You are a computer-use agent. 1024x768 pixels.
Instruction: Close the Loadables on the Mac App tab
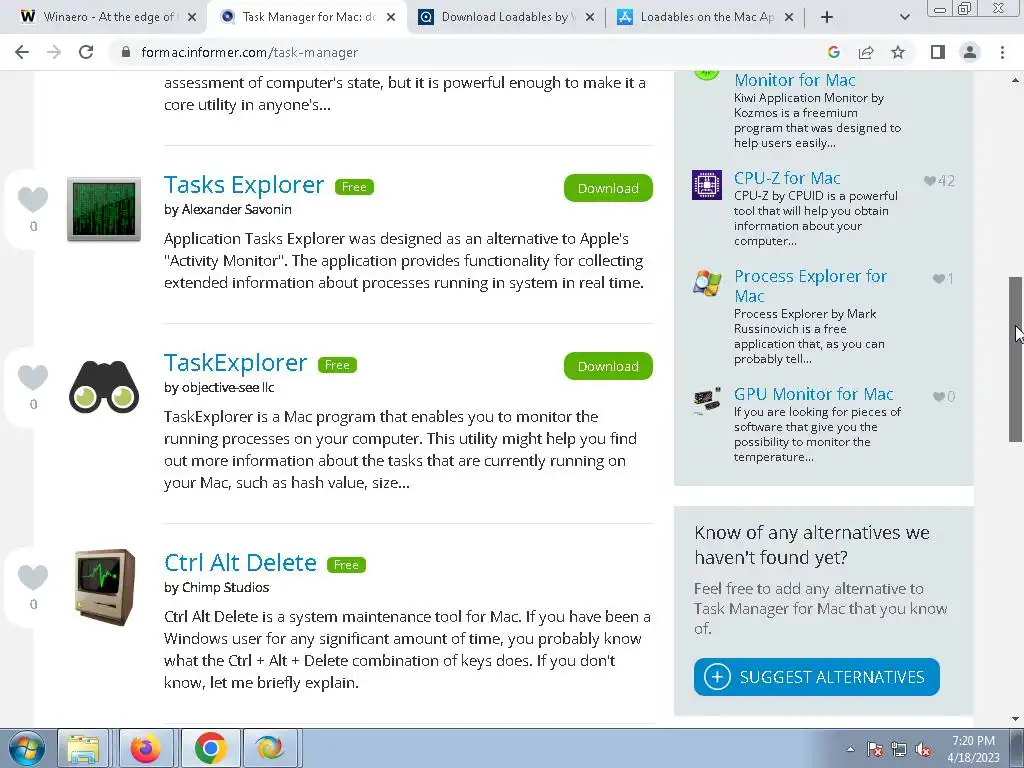[789, 17]
